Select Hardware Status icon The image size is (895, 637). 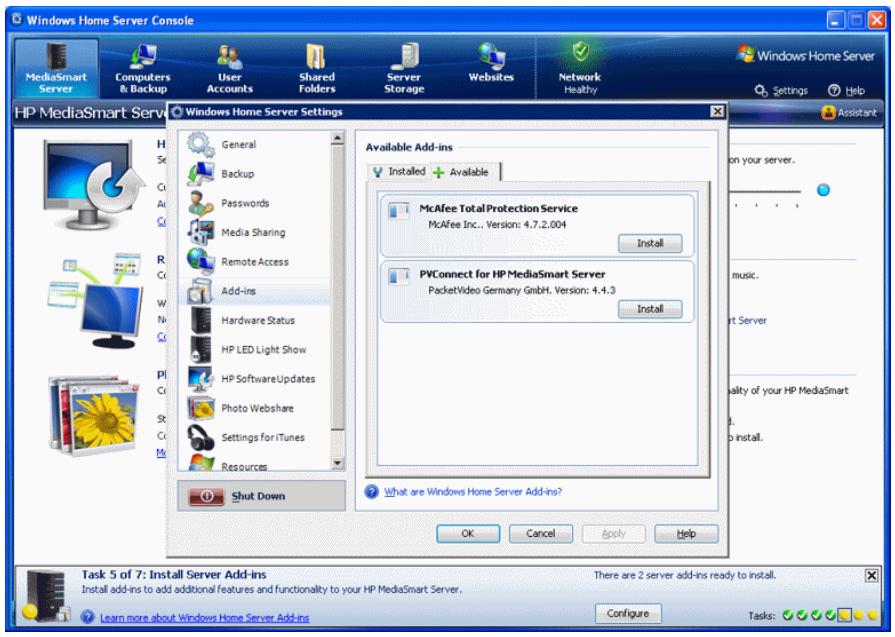200,320
